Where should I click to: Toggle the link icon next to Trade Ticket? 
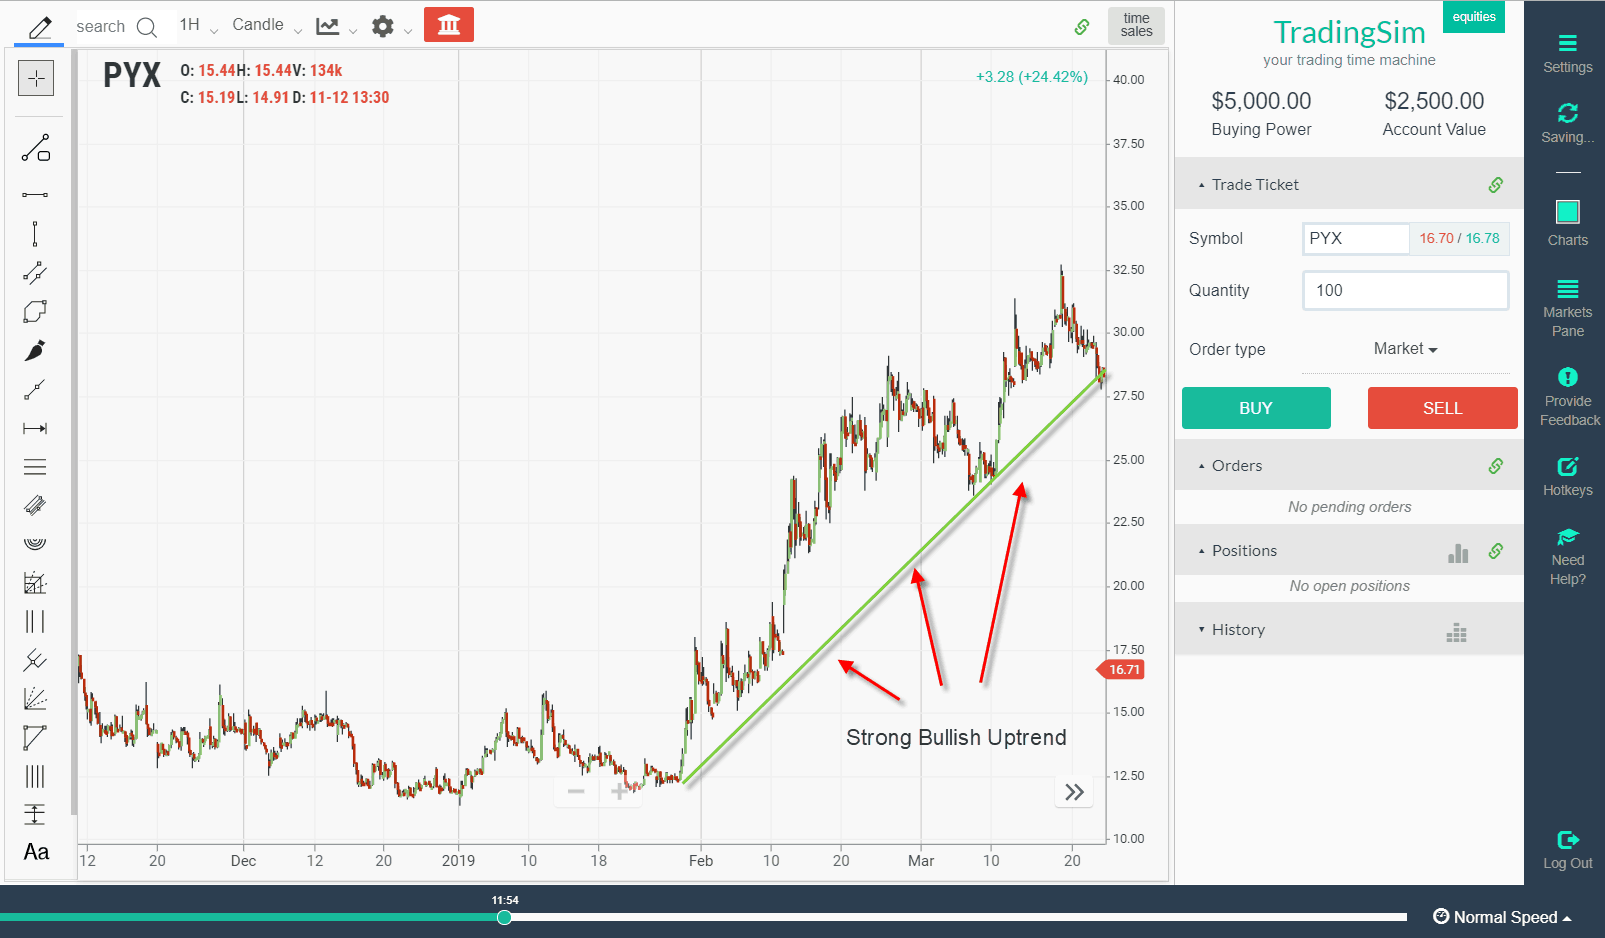click(x=1496, y=184)
